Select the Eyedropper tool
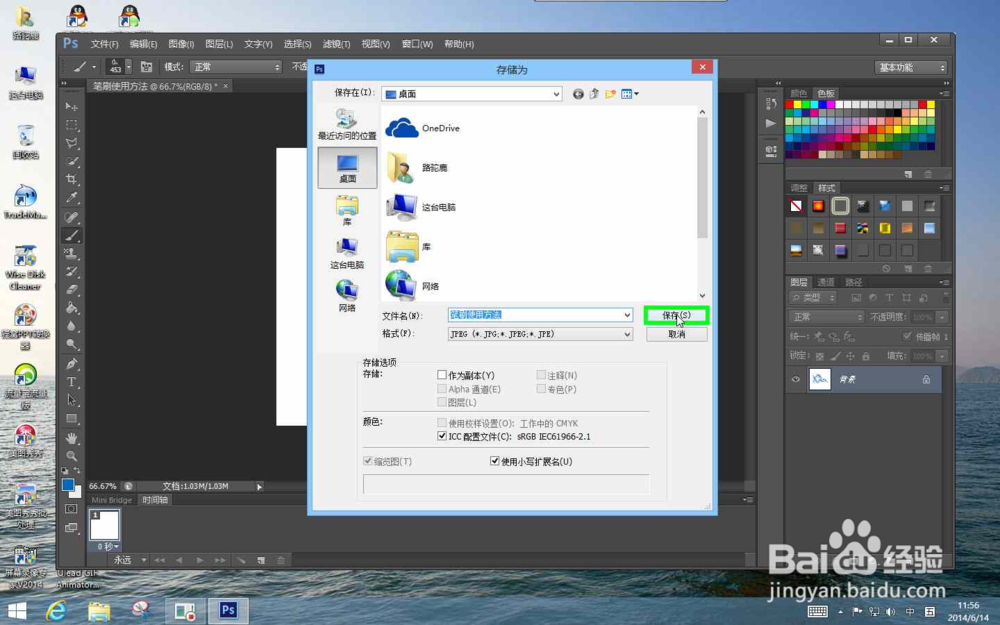The image size is (1000, 625). point(71,198)
